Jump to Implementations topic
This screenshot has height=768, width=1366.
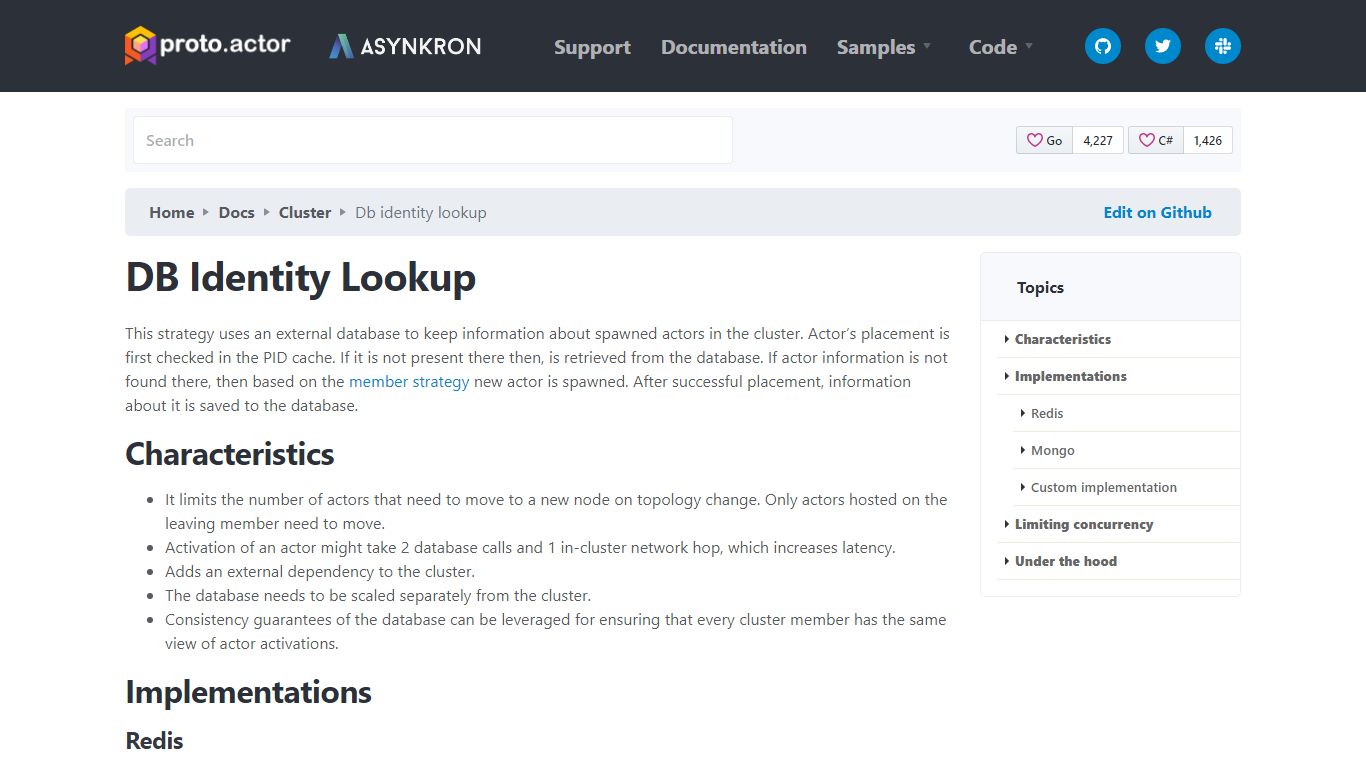pos(1071,376)
